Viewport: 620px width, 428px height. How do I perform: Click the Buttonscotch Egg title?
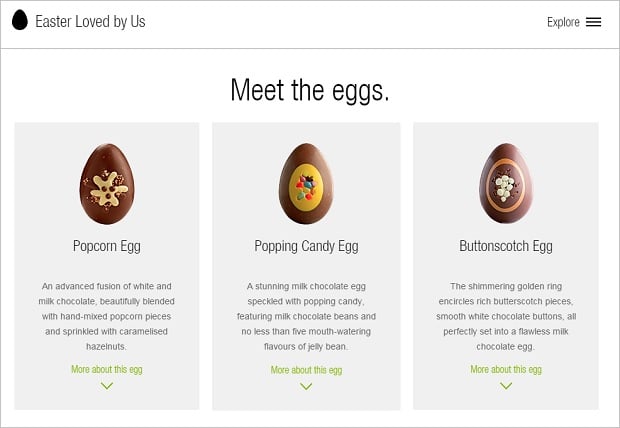pyautogui.click(x=506, y=246)
